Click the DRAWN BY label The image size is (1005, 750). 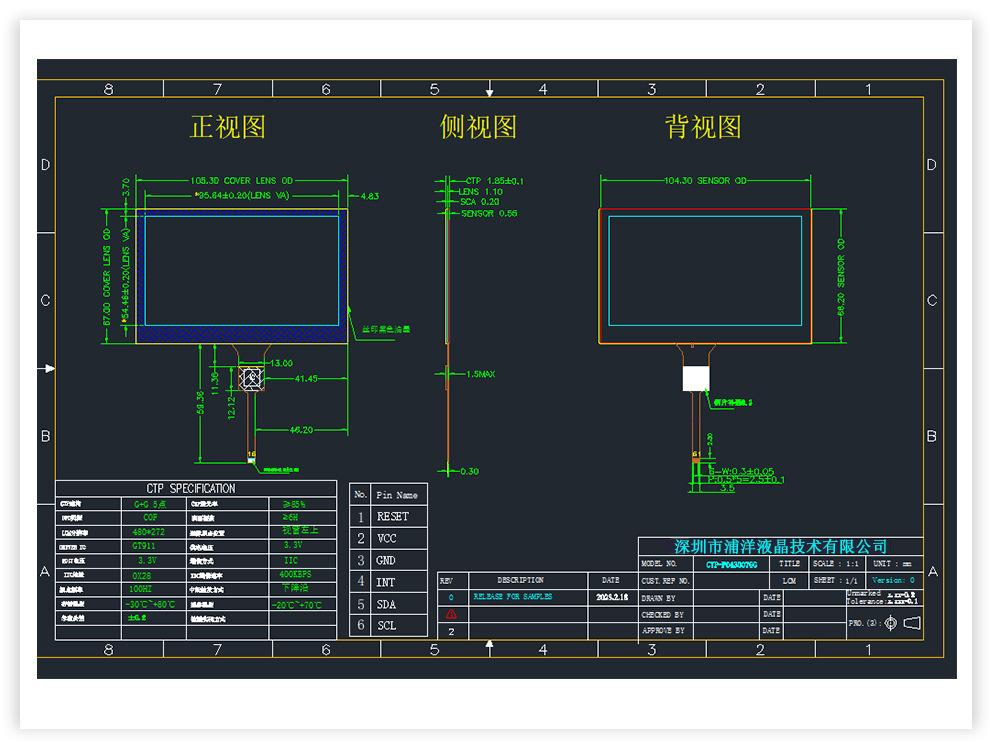658,598
